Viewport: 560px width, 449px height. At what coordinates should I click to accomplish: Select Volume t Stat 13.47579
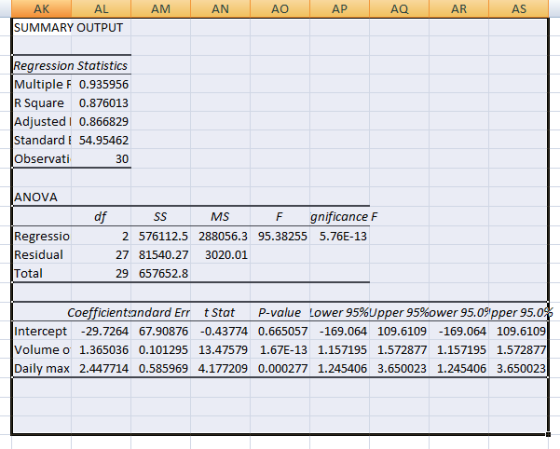(220, 350)
